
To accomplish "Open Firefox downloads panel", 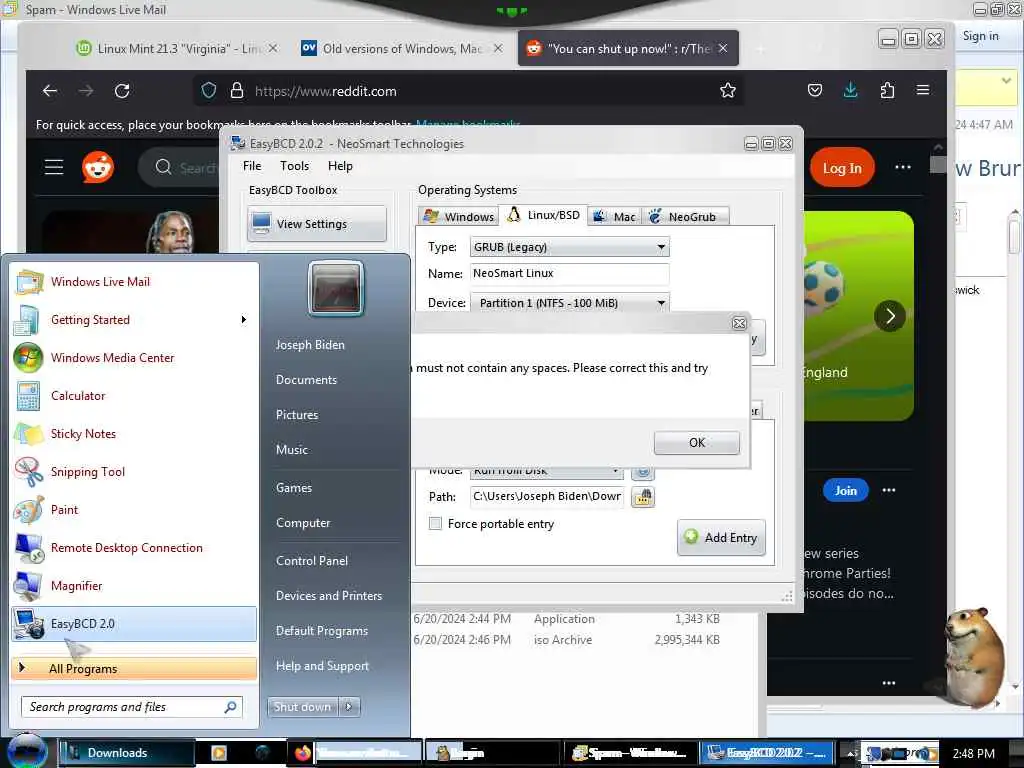I will tap(850, 90).
